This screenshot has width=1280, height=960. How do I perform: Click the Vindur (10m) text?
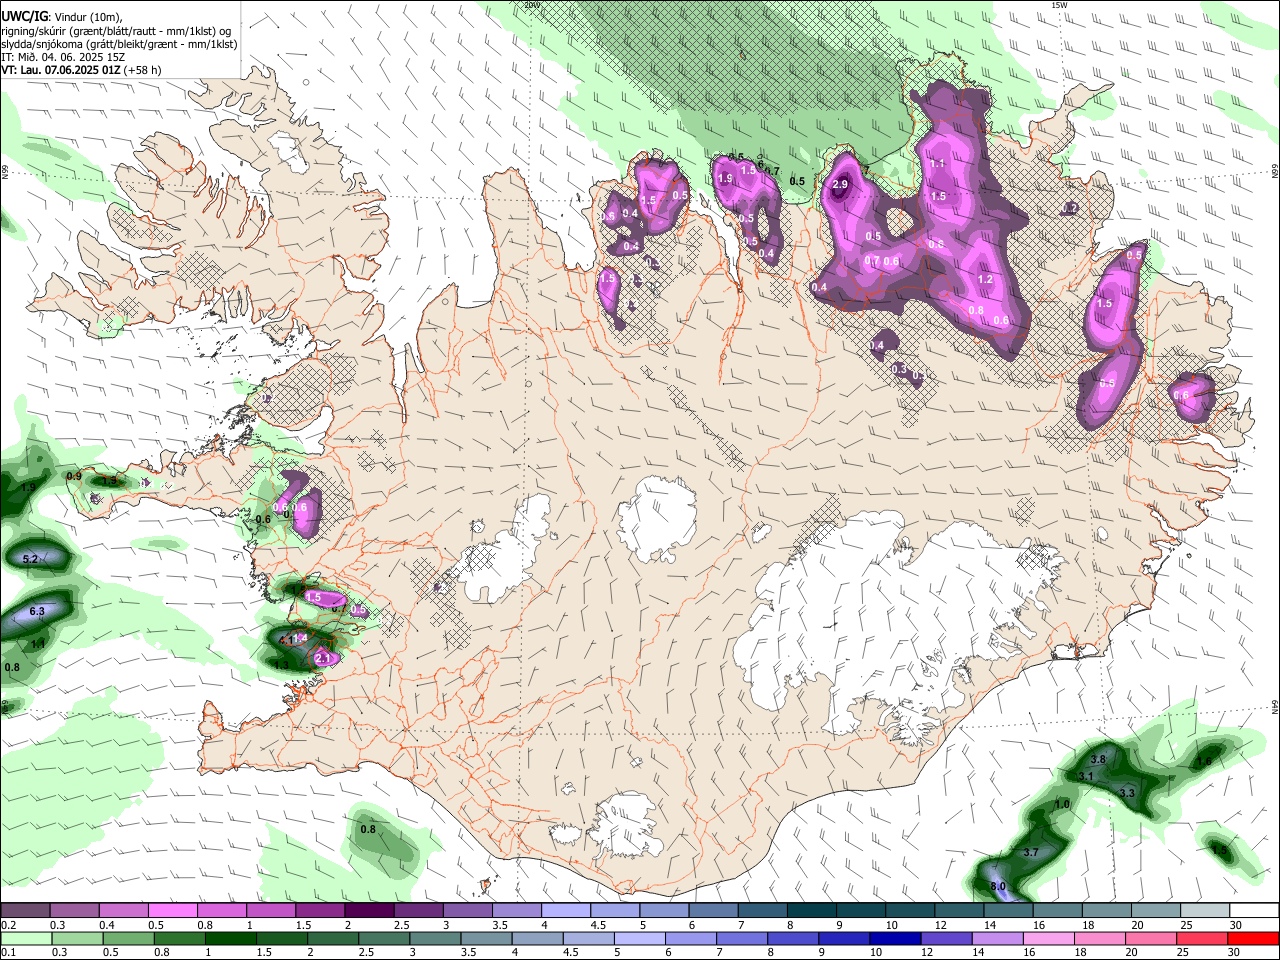point(87,16)
